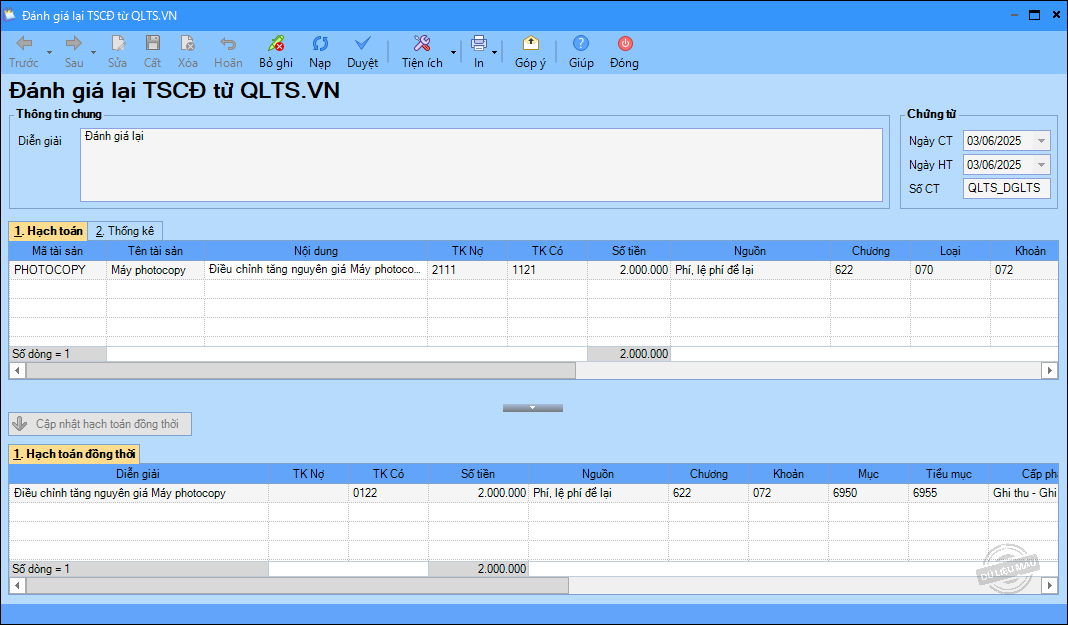
Task: Click the upper grid horizontal scrollbar thumb
Action: click(x=300, y=370)
